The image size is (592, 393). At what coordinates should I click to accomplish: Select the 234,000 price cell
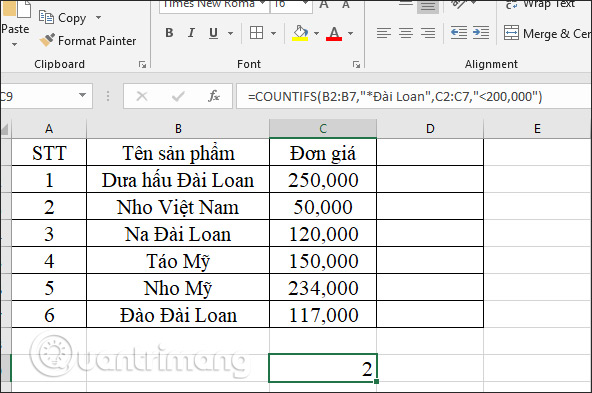[323, 287]
